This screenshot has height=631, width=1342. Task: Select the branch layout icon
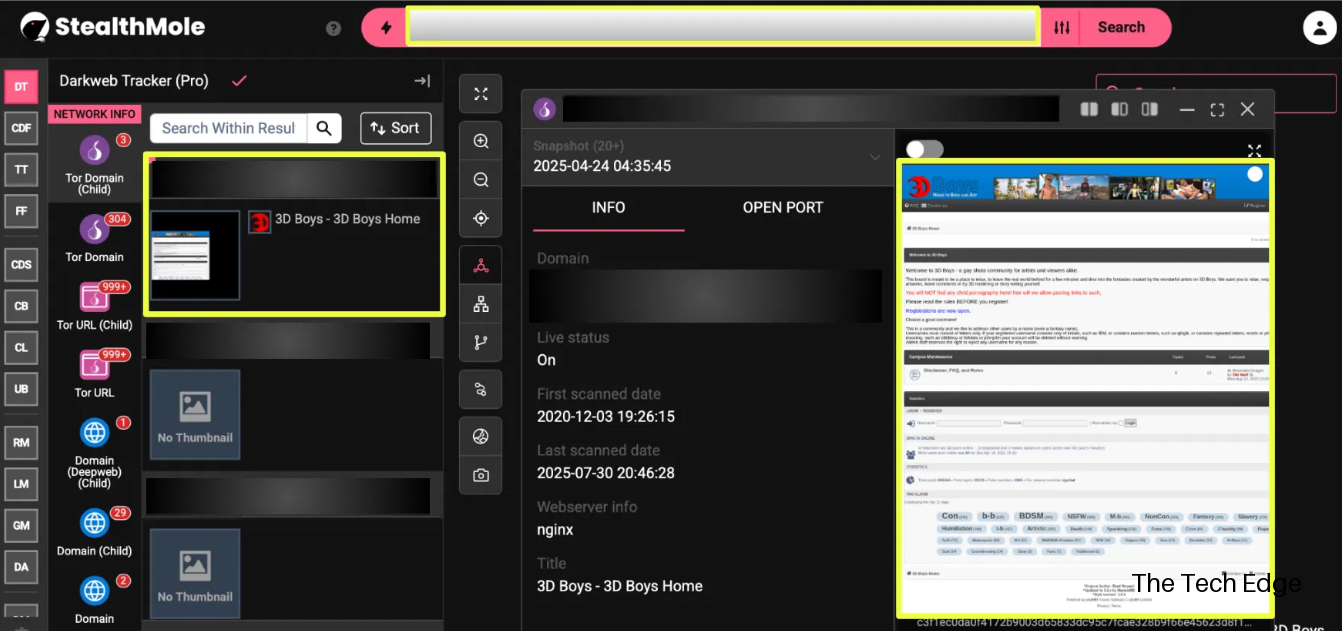(481, 343)
